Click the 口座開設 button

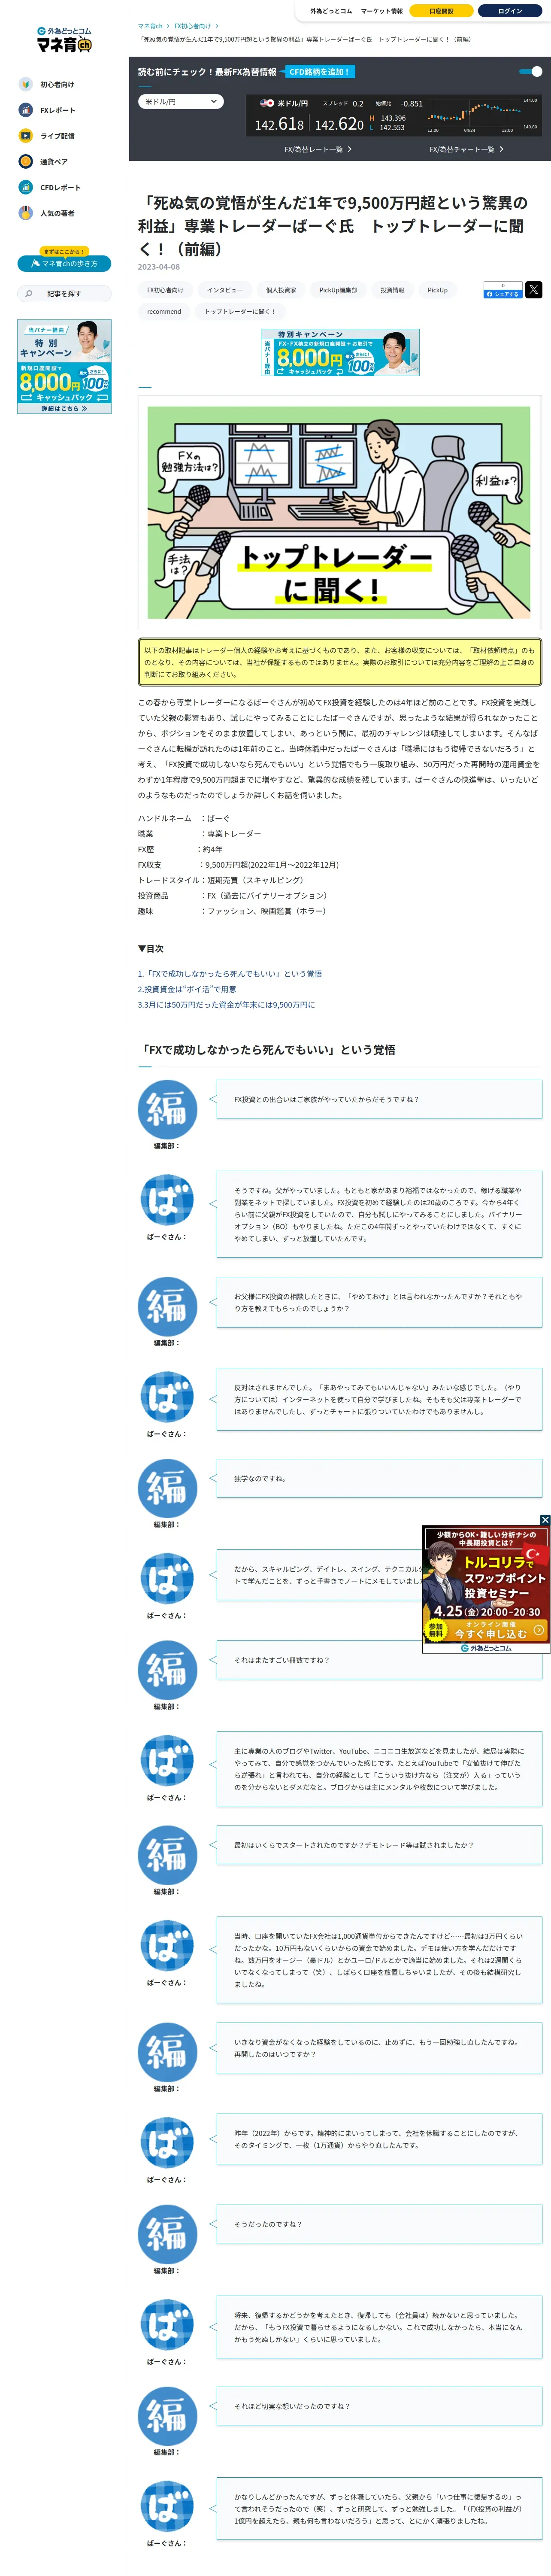441,11
